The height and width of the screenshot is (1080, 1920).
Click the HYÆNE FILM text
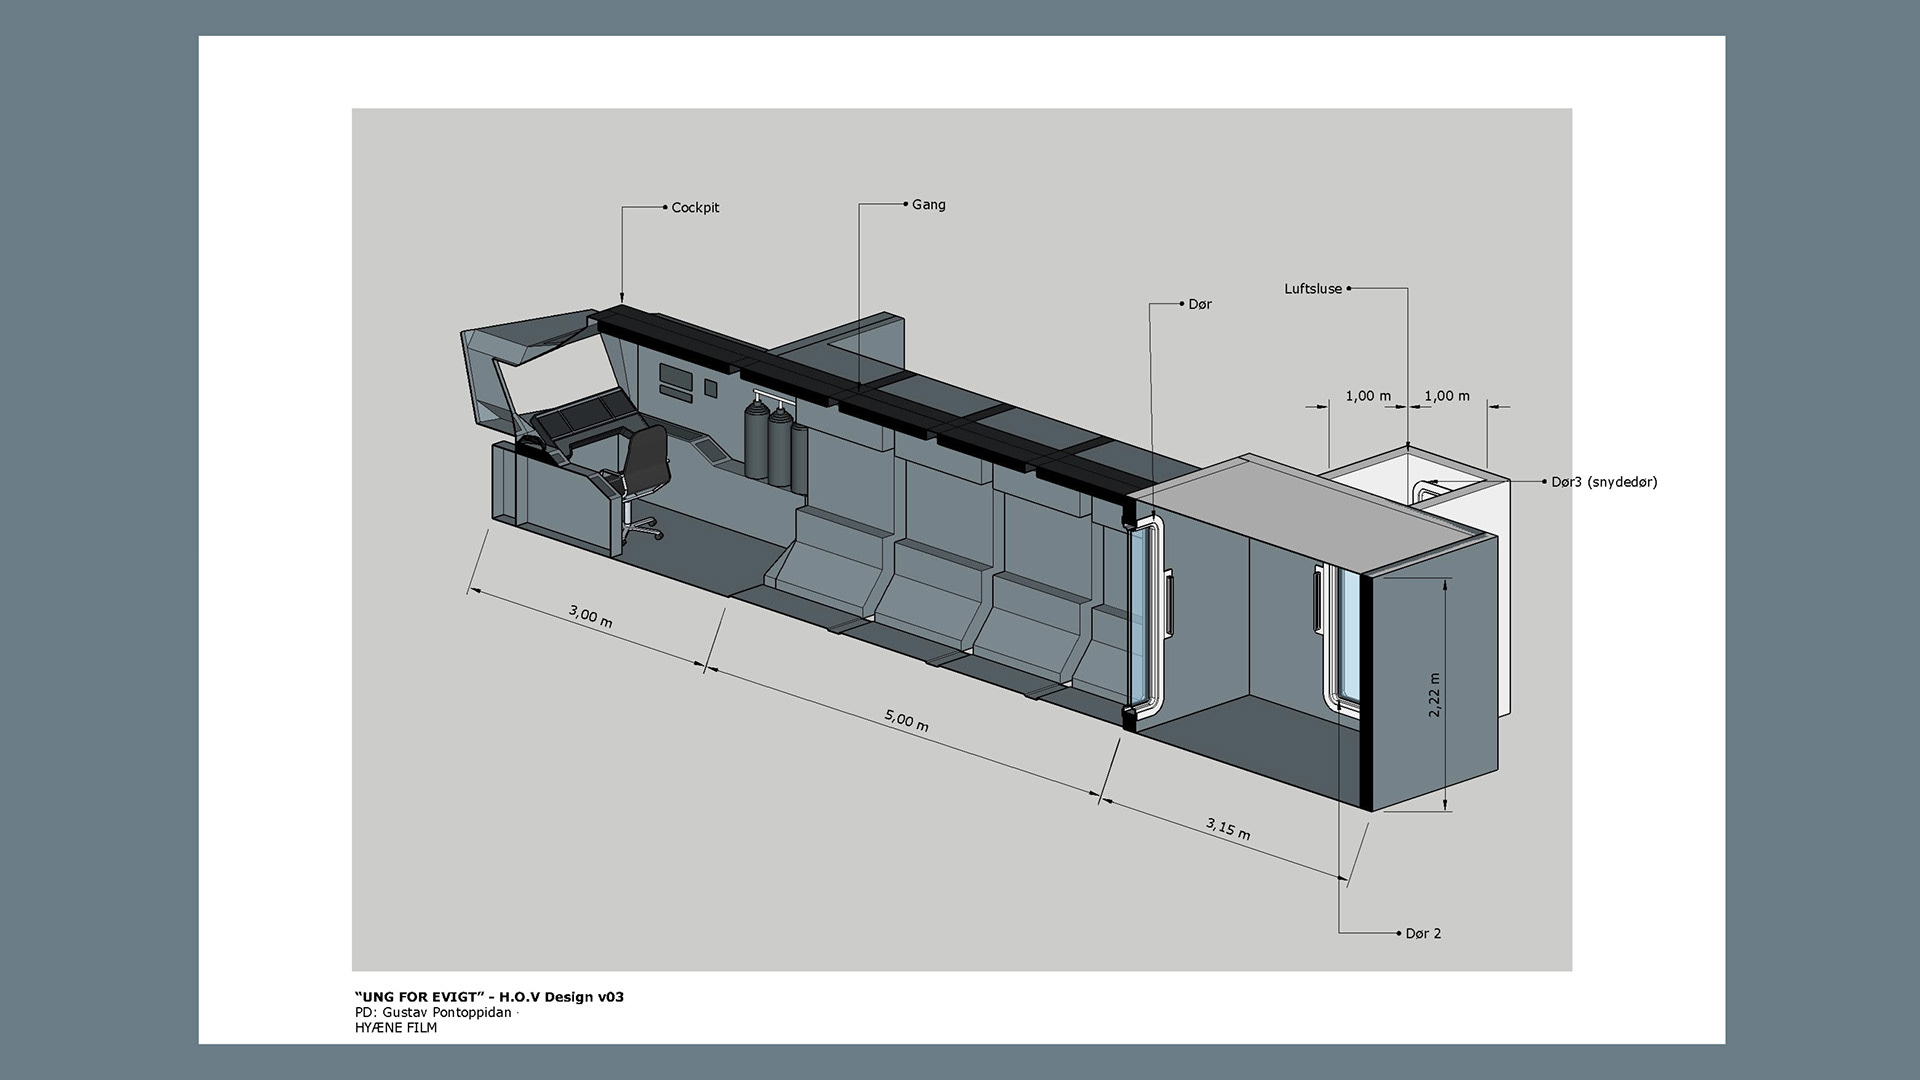click(x=396, y=1027)
